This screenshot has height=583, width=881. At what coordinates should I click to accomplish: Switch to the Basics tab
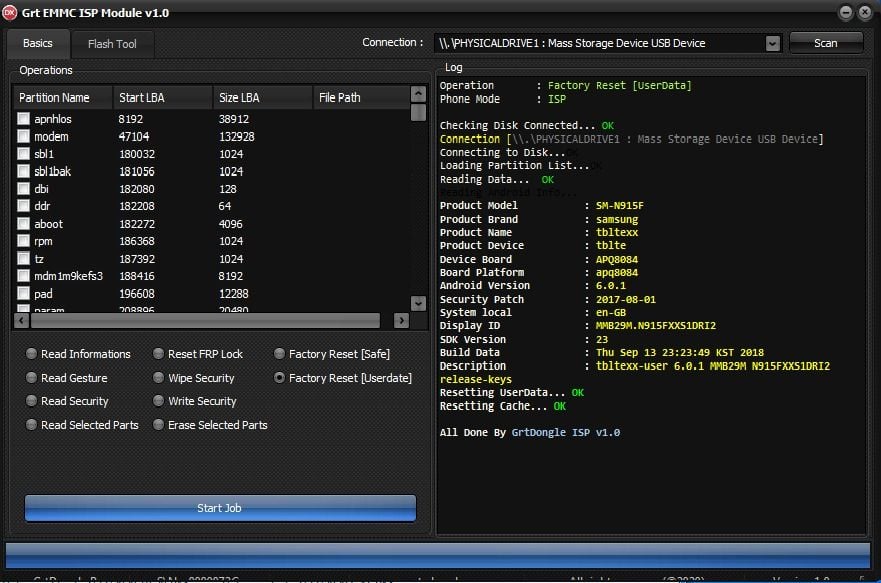(38, 43)
